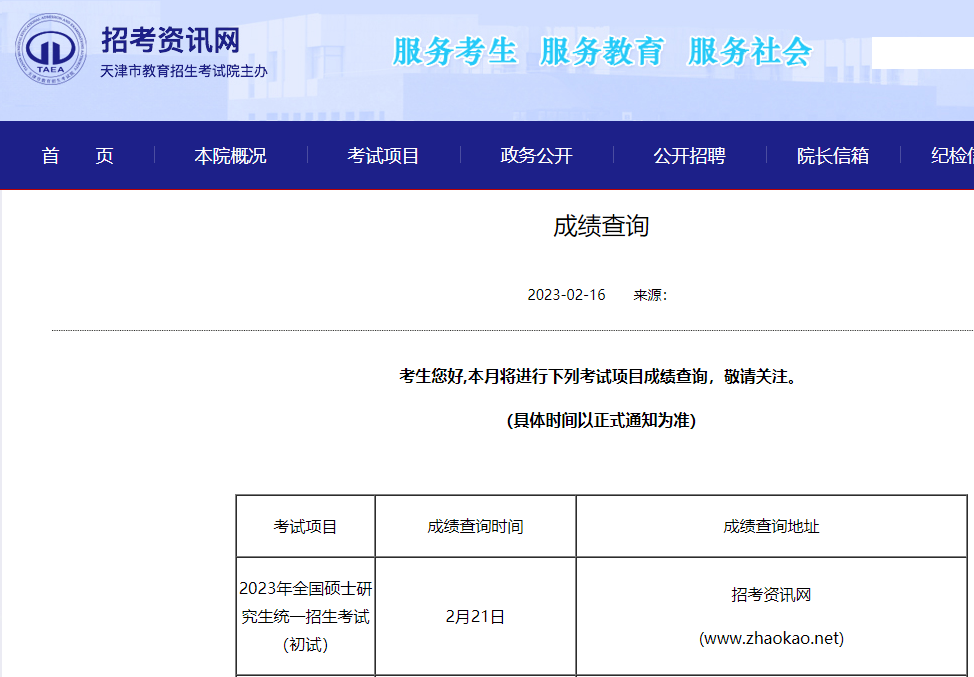Click the 考试项目 table column header

point(305,526)
